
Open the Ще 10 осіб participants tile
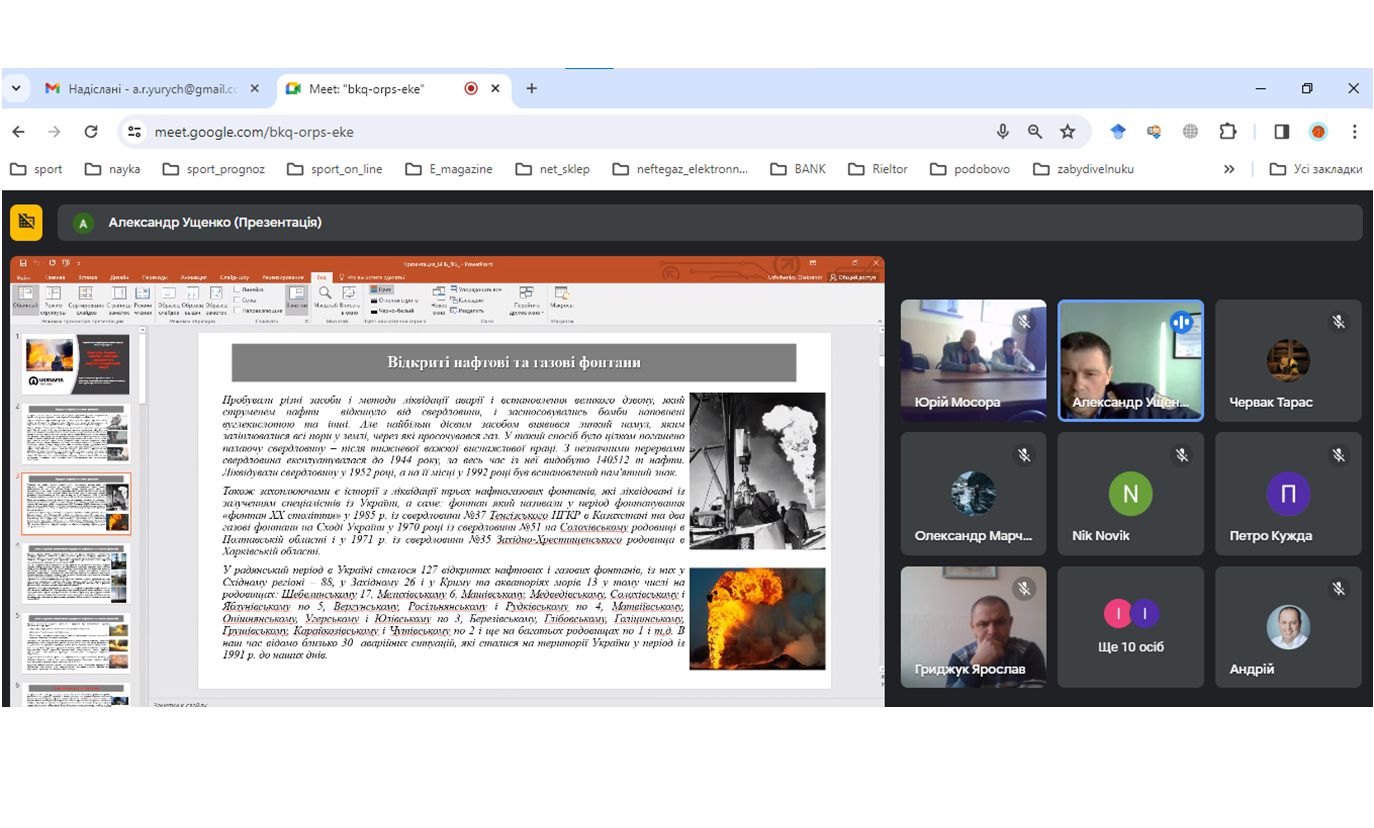point(1130,627)
